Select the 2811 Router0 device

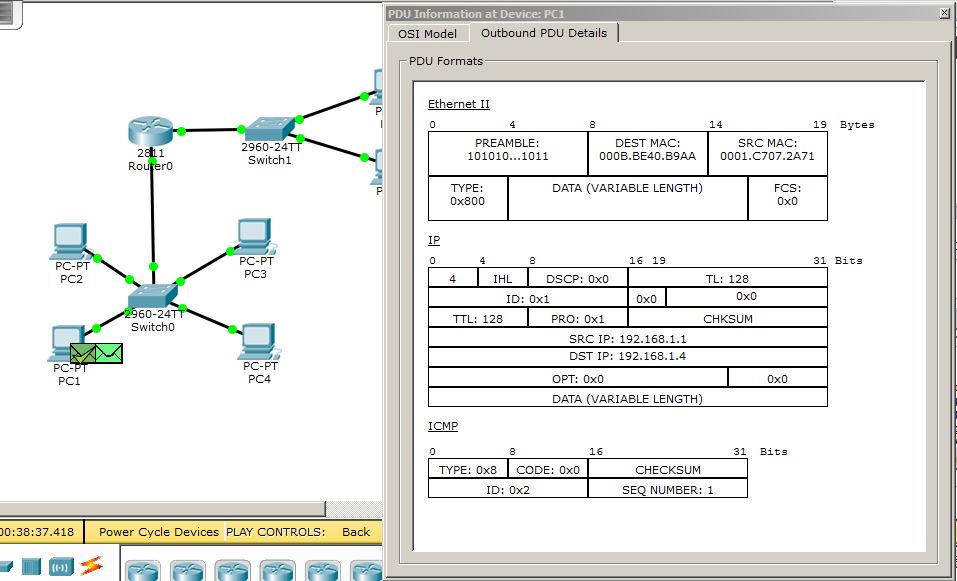pyautogui.click(x=151, y=131)
